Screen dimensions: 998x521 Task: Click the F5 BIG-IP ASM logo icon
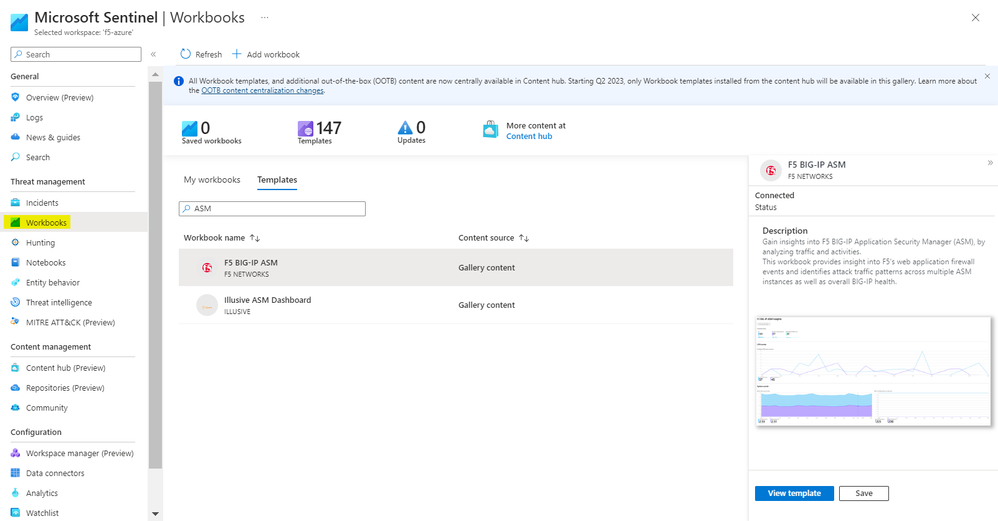207,268
